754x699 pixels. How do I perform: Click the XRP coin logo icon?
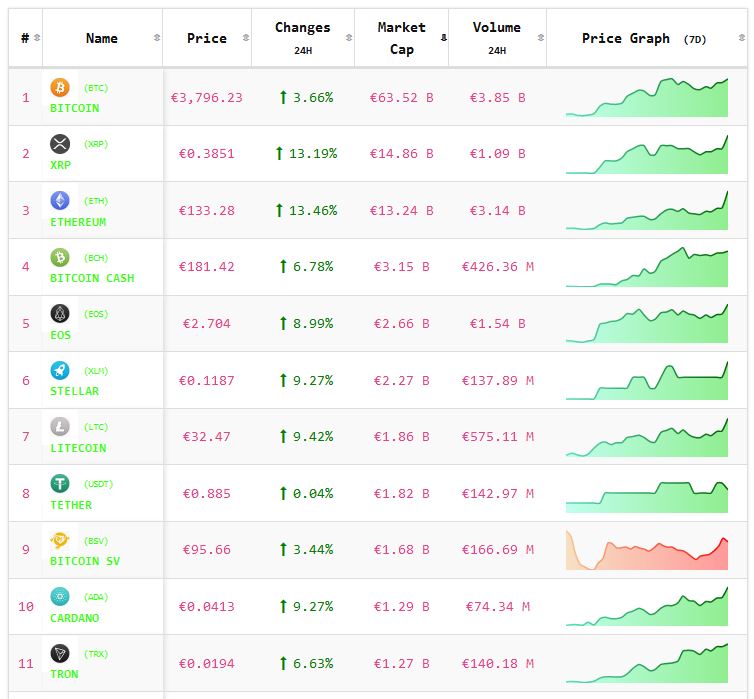coord(60,144)
